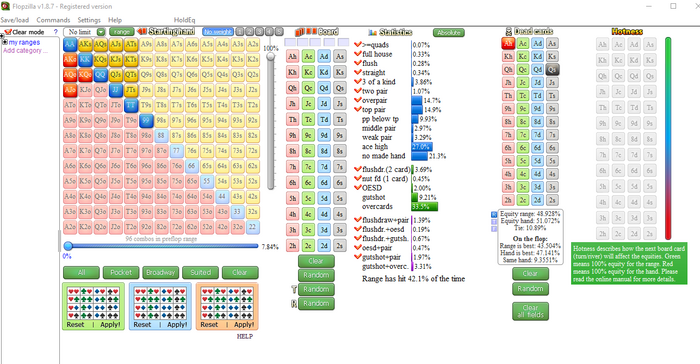Viewport: 700px width, 364px height.
Task: Click the small R equity icon beside Equity range
Action: pyautogui.click(x=494, y=214)
